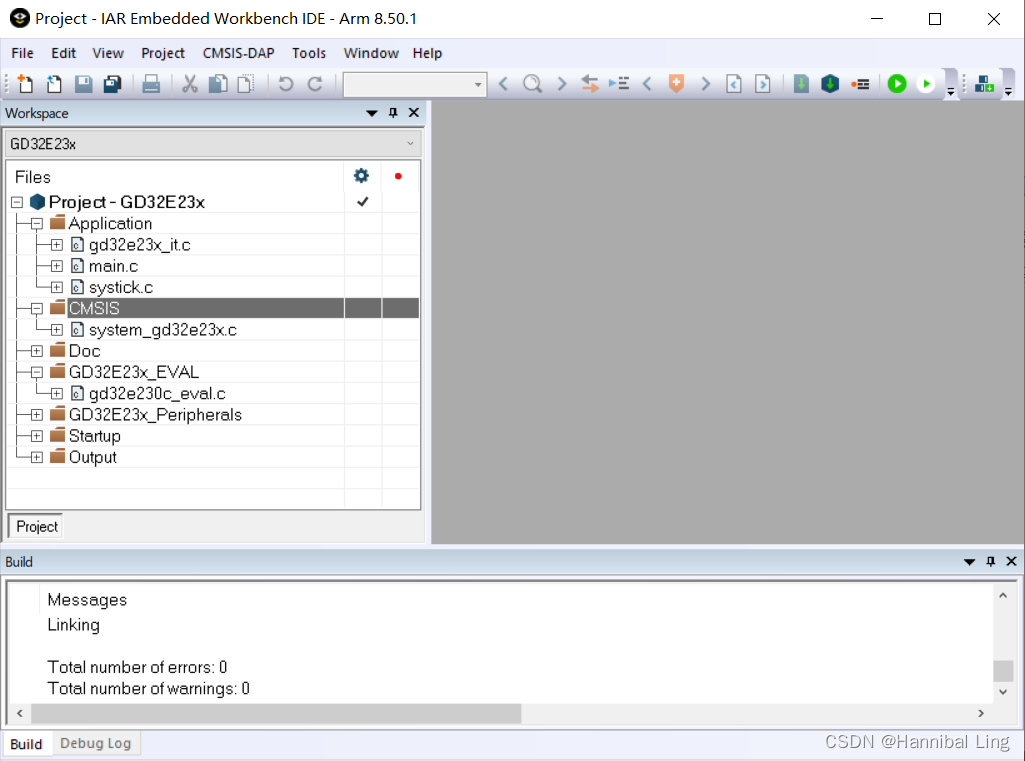The width and height of the screenshot is (1025, 761).
Task: Click the Navigate Forward page icon
Action: coord(763,84)
